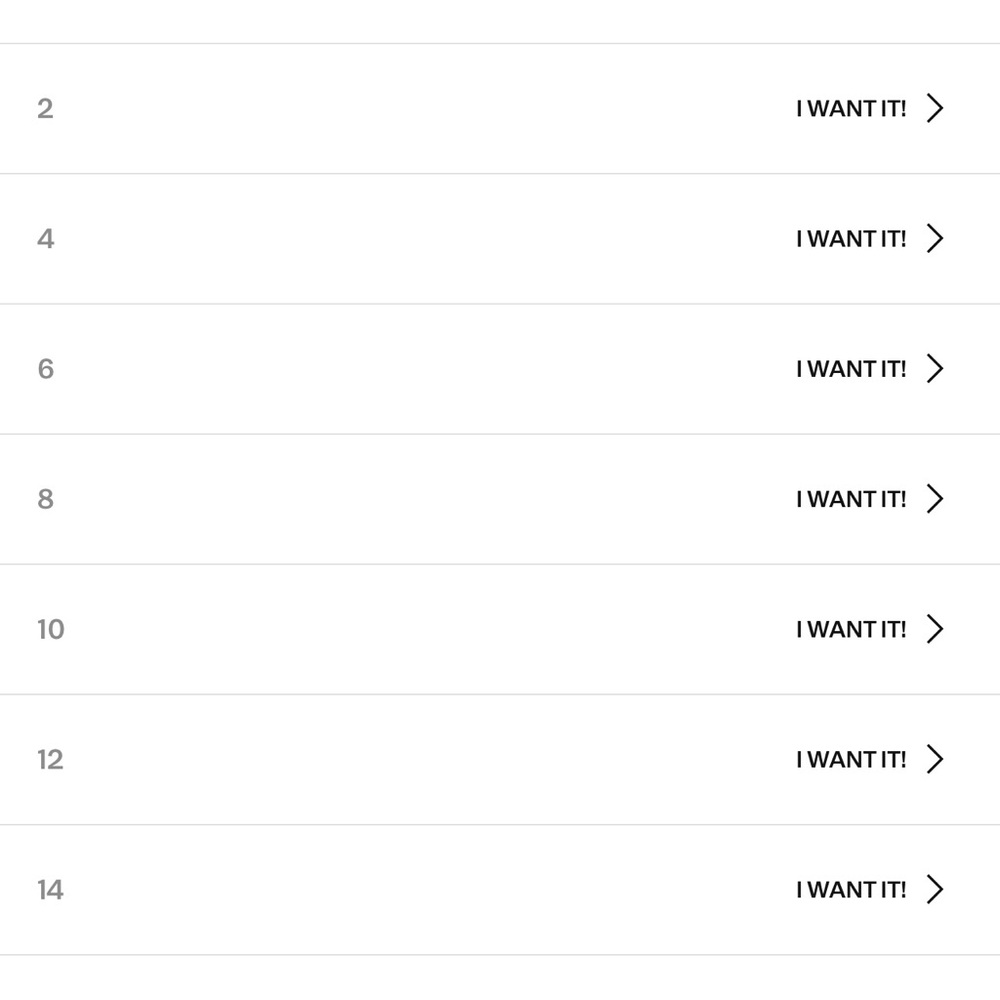1000x1000 pixels.
Task: Choose "I WANT IT!" for size 12
Action: [x=851, y=759]
